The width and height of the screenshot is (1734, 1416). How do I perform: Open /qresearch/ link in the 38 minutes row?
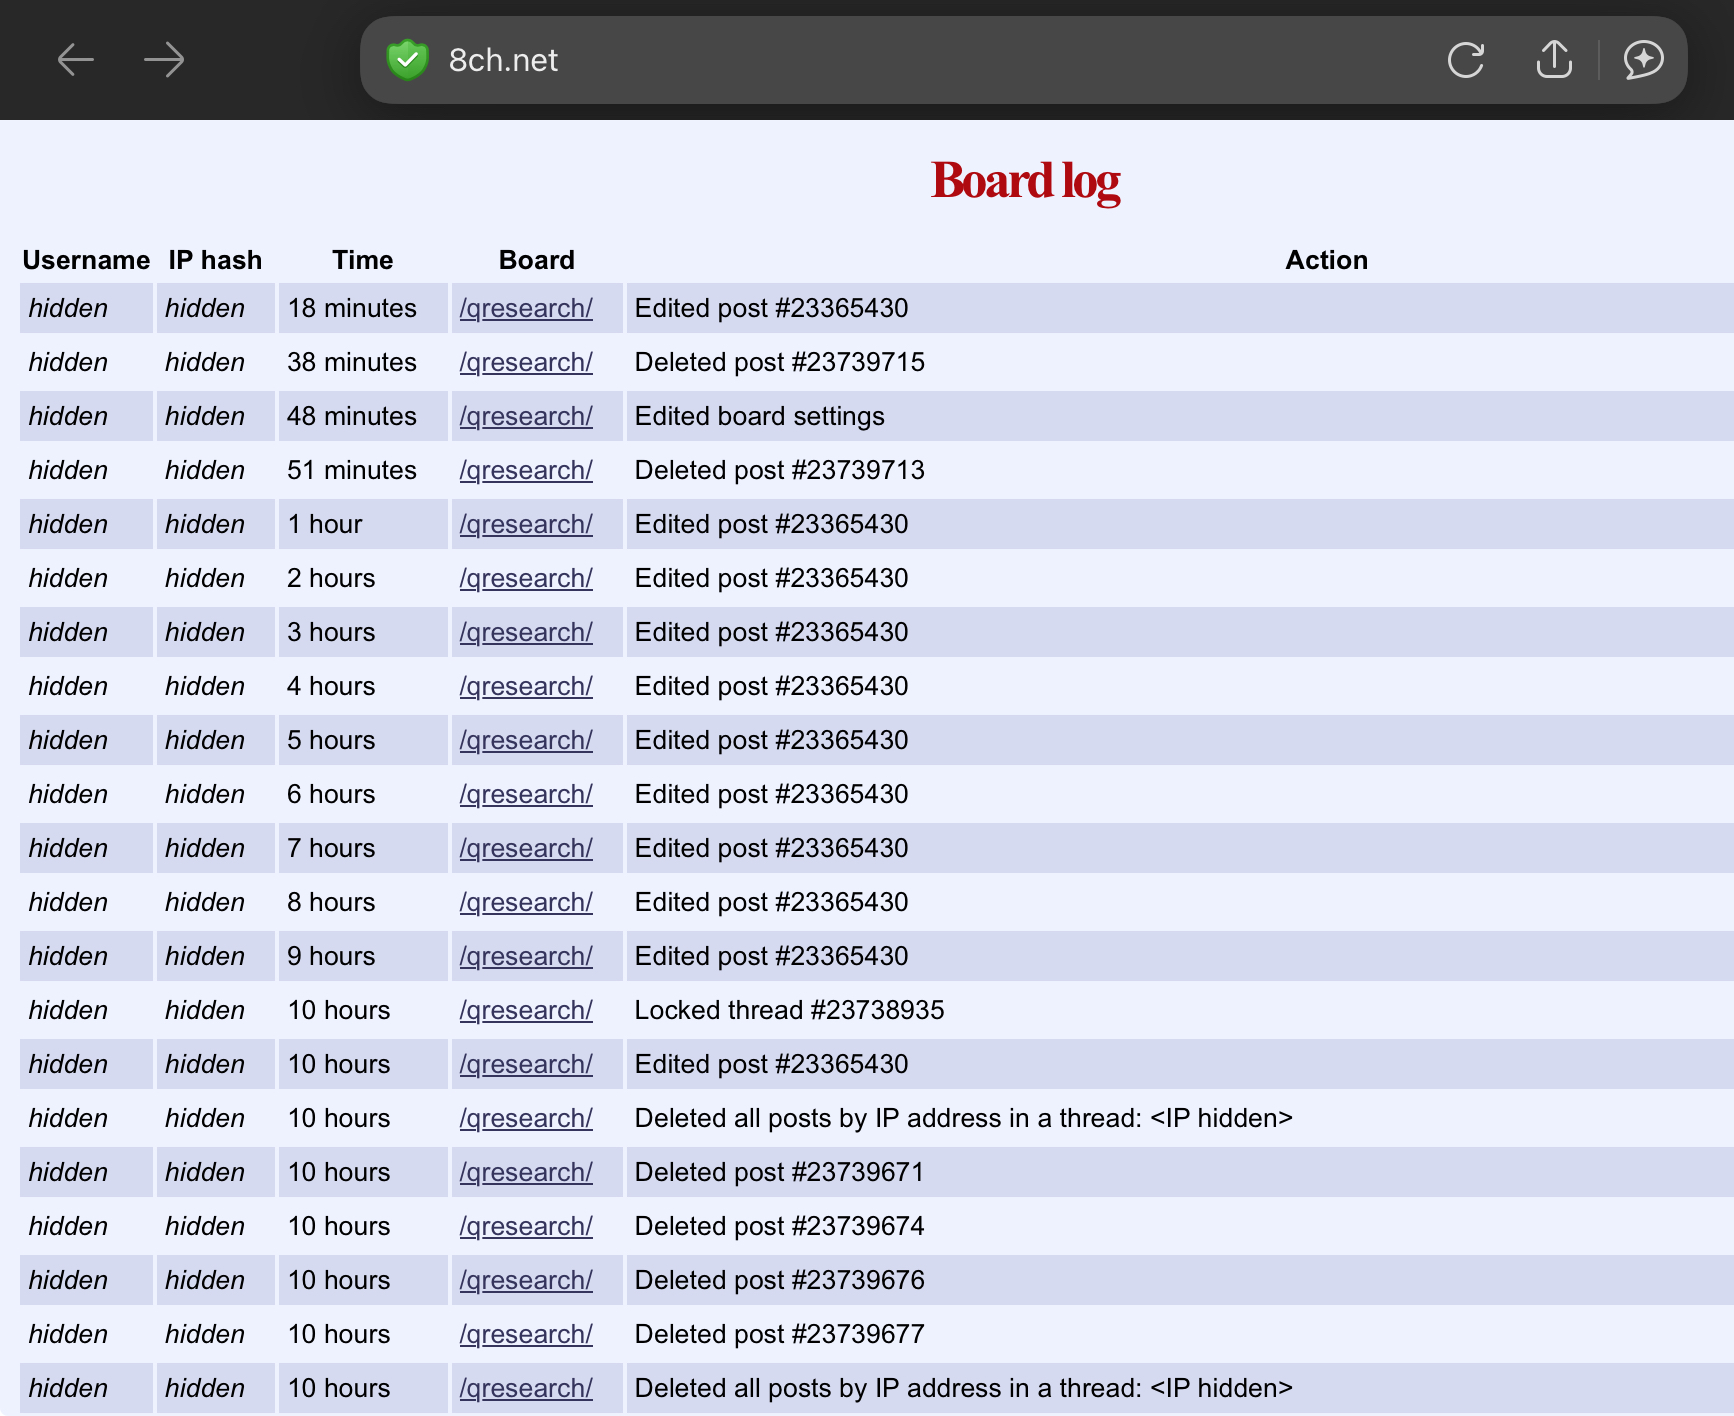tap(526, 363)
